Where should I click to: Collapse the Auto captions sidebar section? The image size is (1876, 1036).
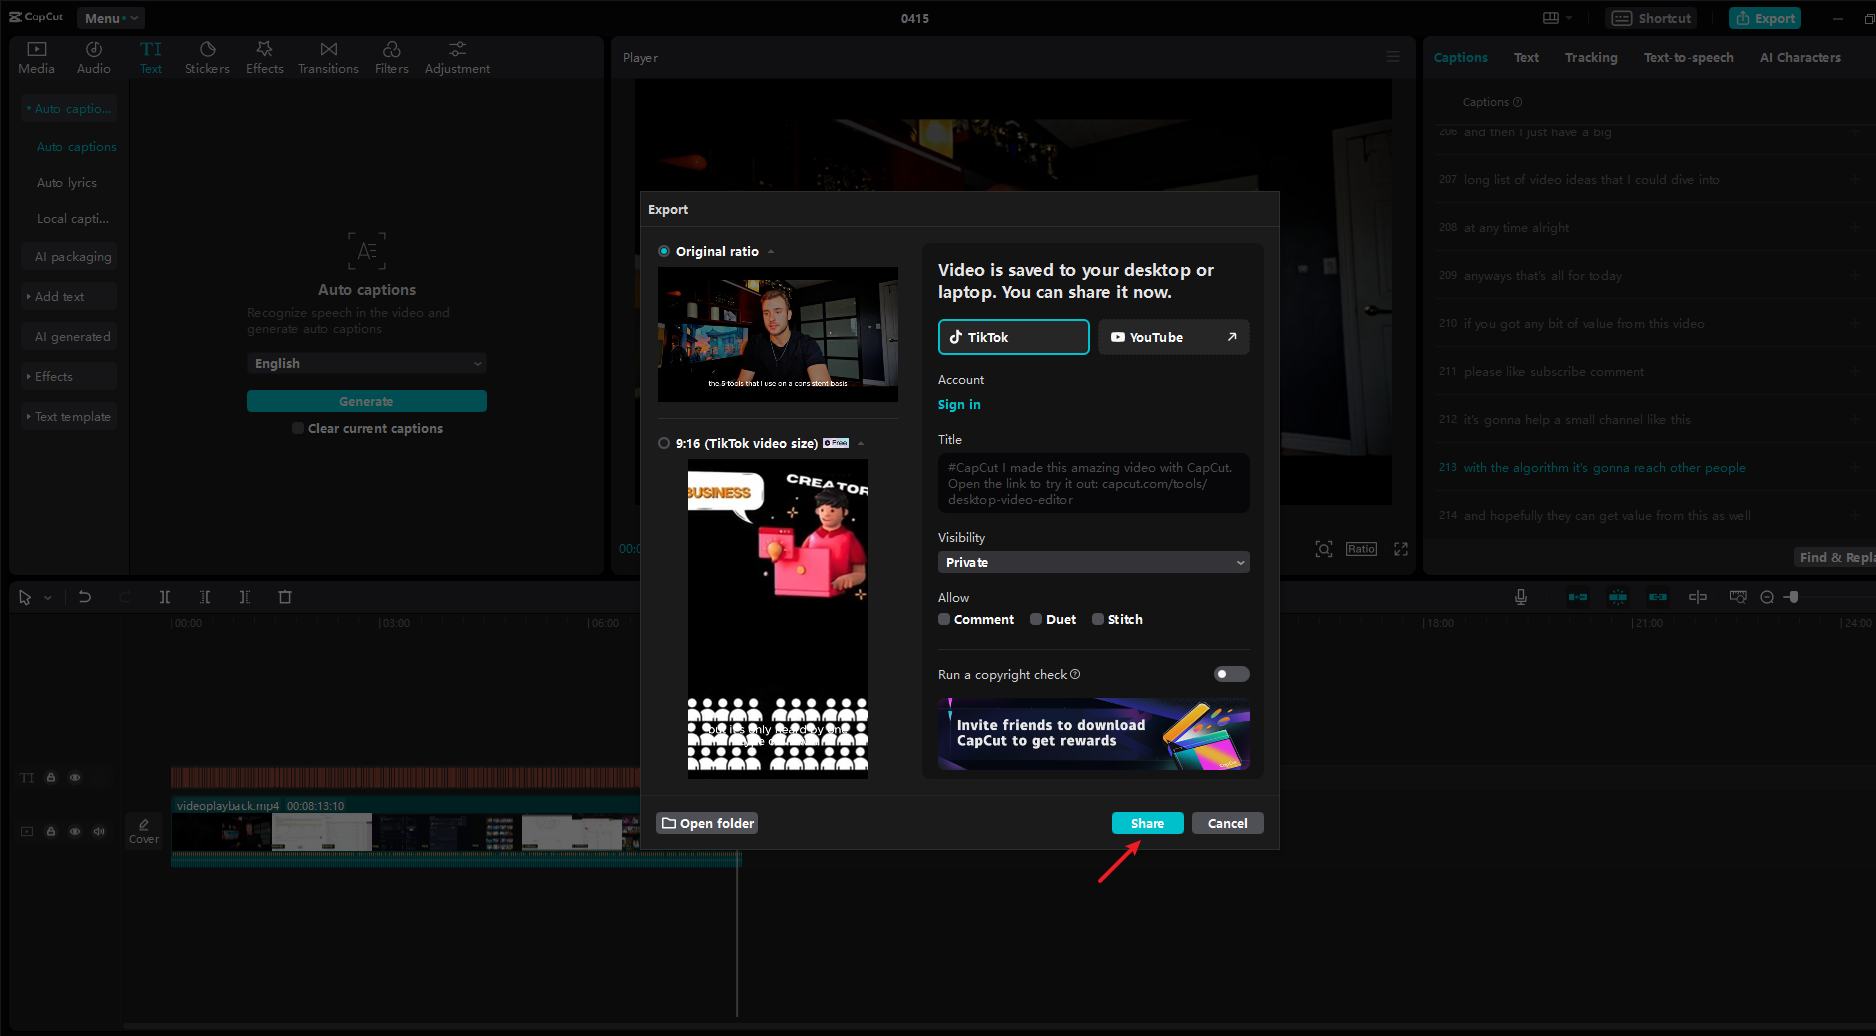coord(69,108)
